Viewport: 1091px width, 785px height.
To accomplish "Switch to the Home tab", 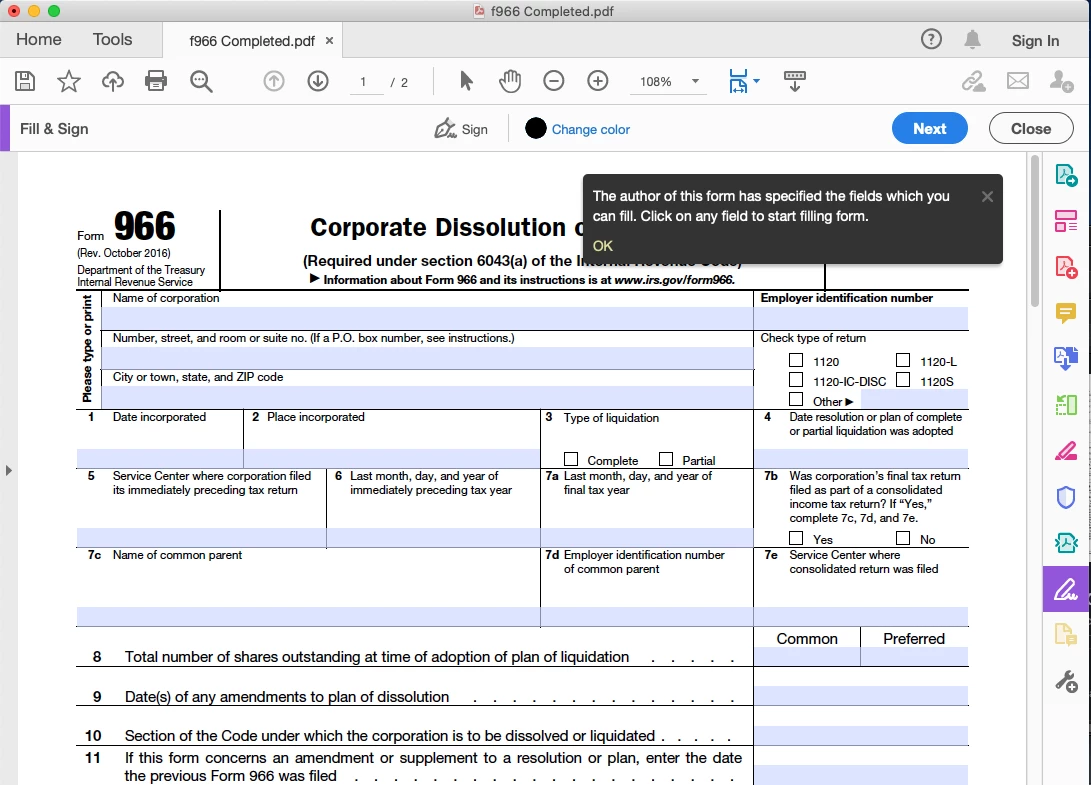I will [39, 40].
